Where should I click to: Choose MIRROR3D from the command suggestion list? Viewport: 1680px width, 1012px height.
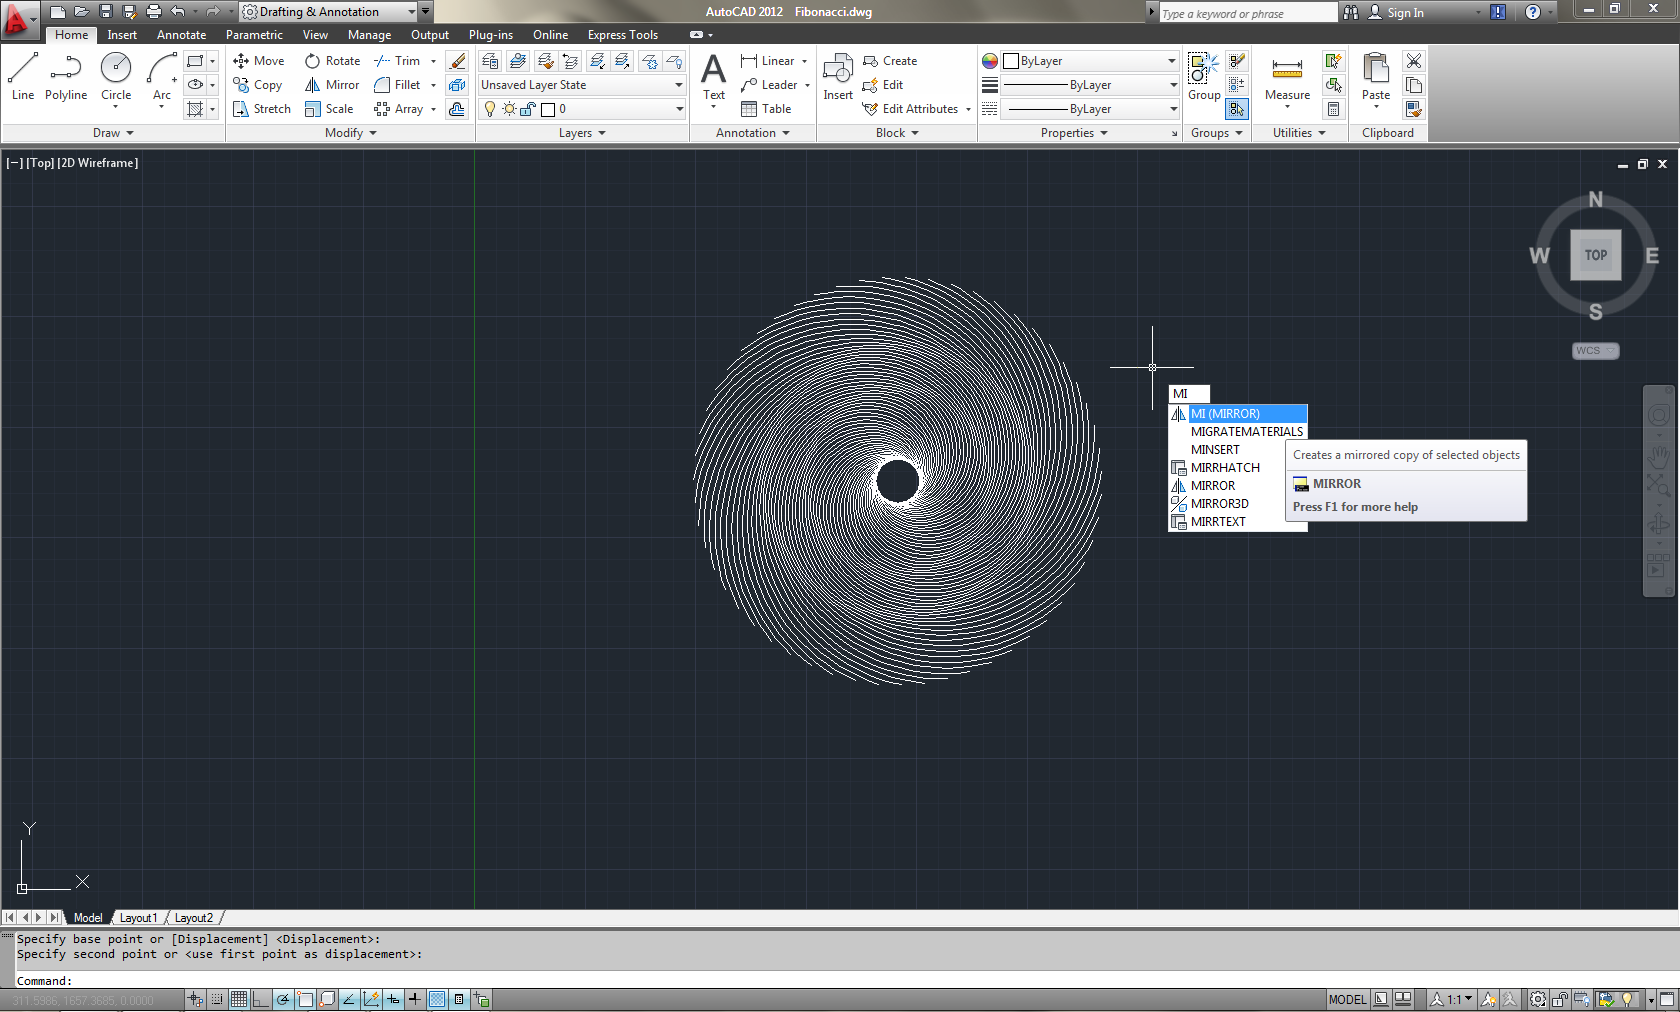pyautogui.click(x=1220, y=503)
